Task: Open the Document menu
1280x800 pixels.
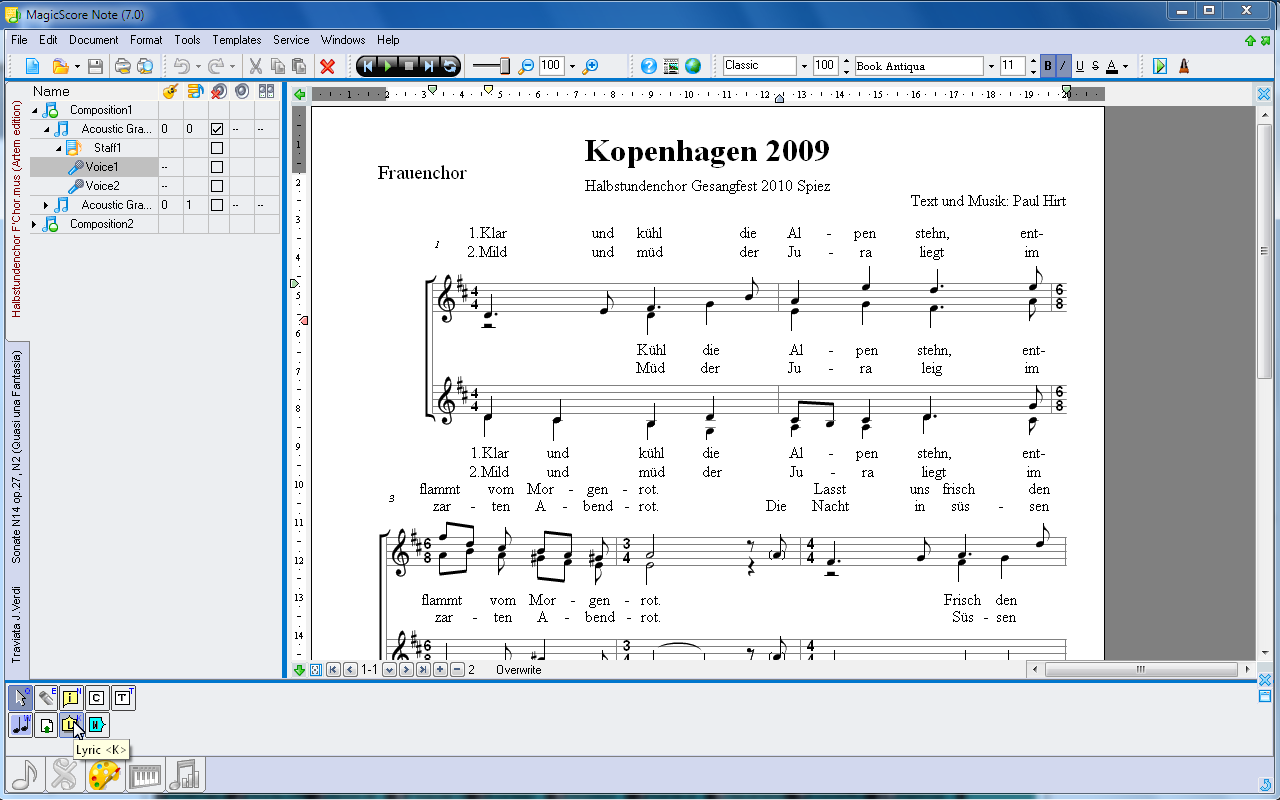Action: (x=93, y=40)
